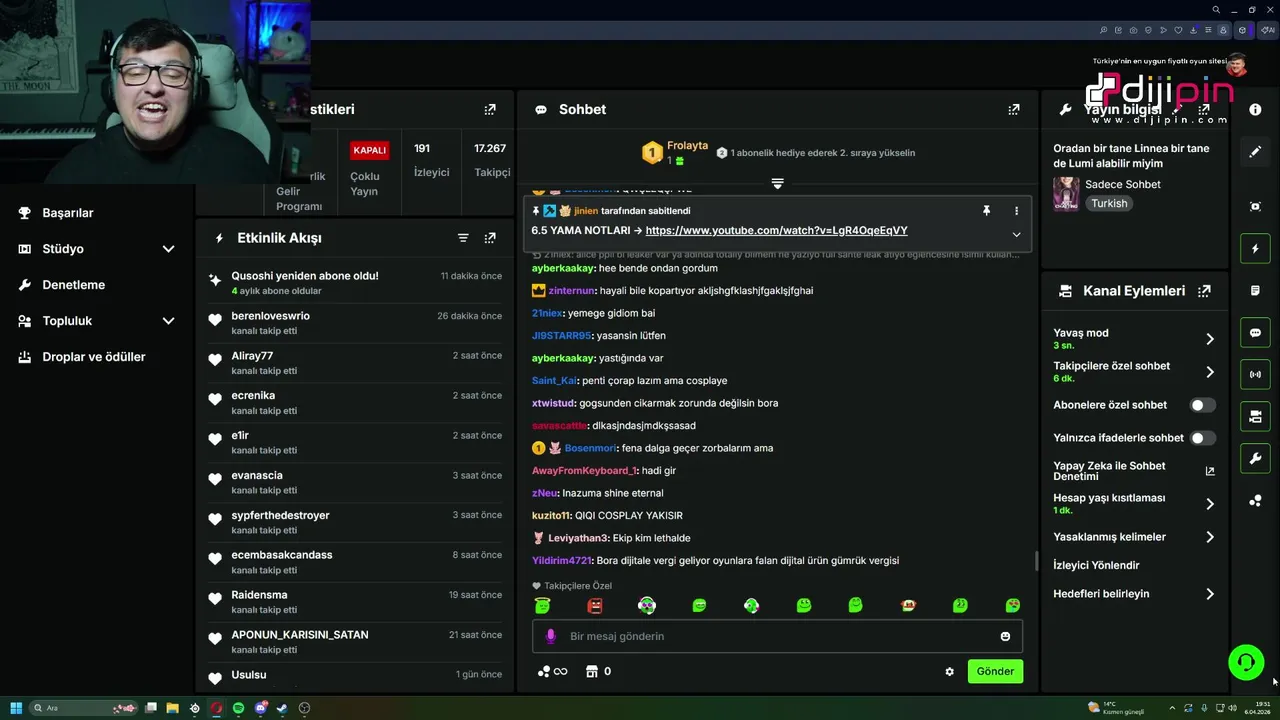The image size is (1280, 720).
Task: Expand Hedefleri belirleyin options
Action: (x=1209, y=594)
